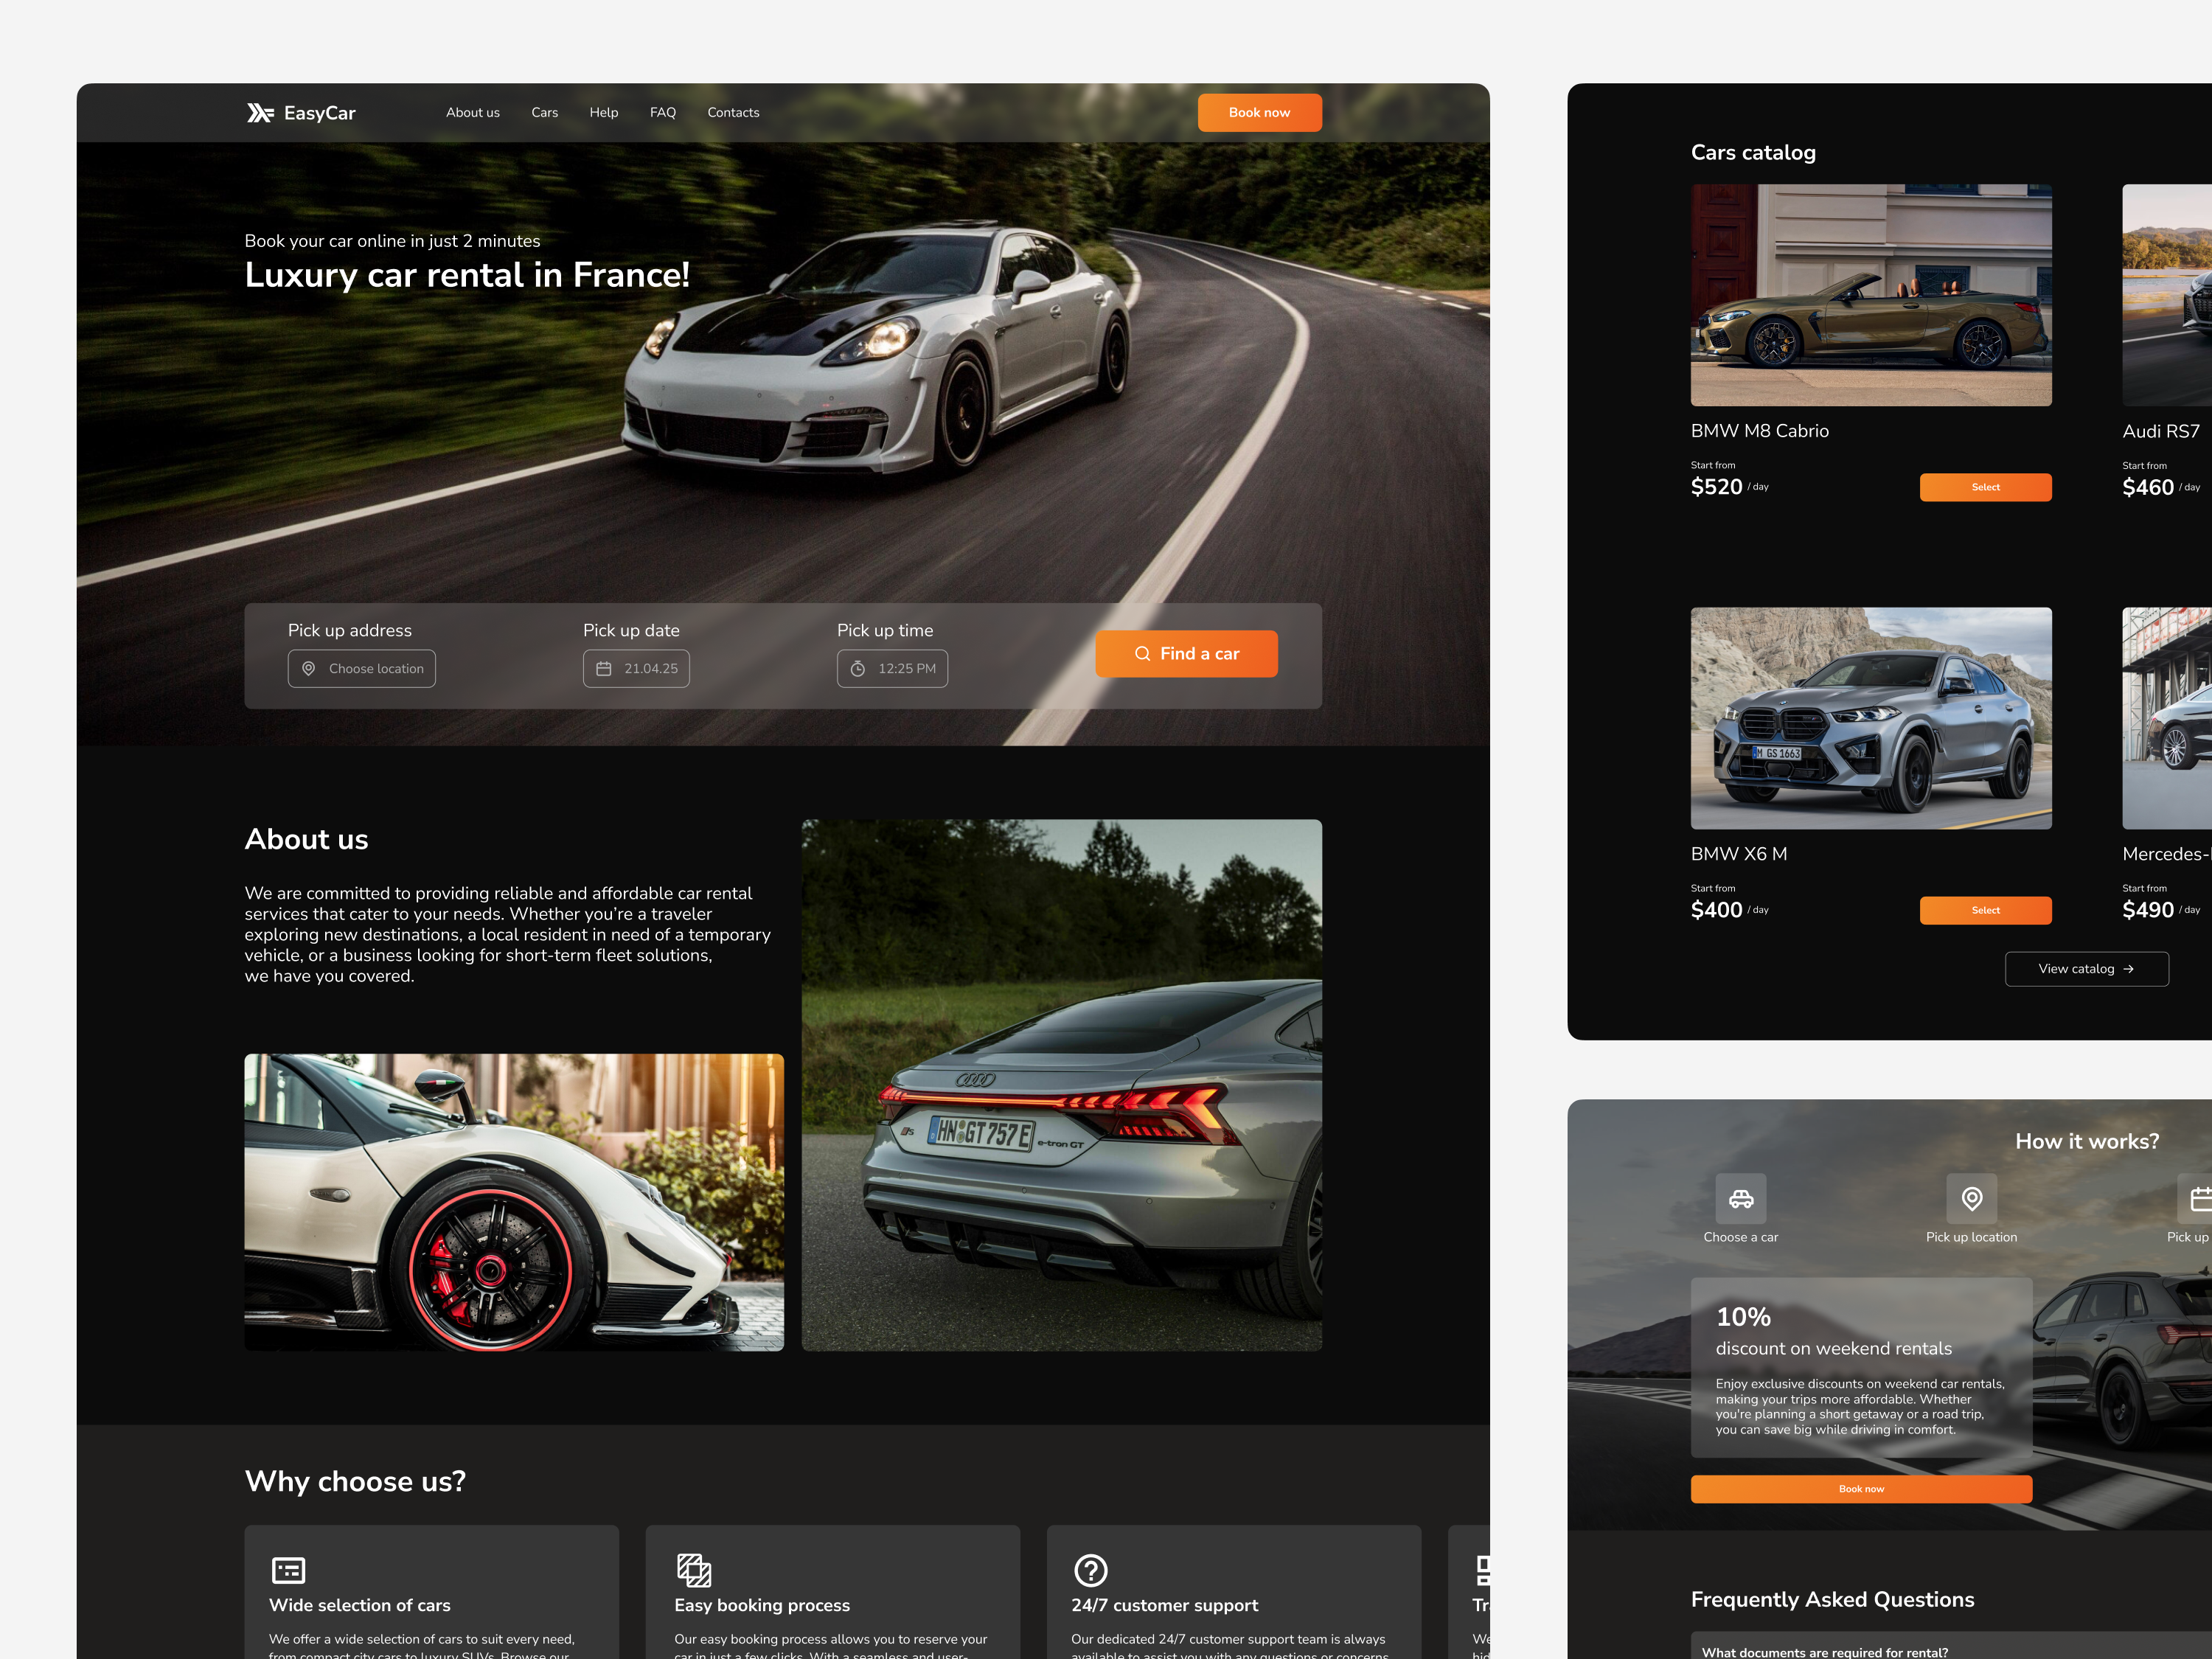Open the FAQ nav link
2212x1659 pixels.
tap(663, 112)
